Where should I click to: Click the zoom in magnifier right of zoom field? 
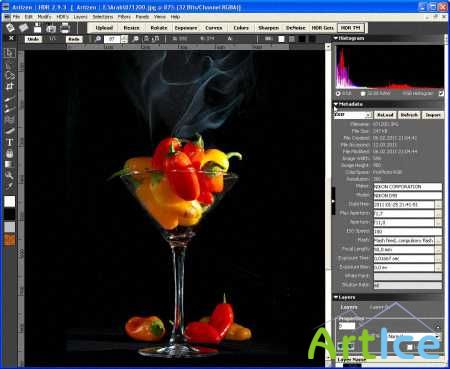[136, 39]
